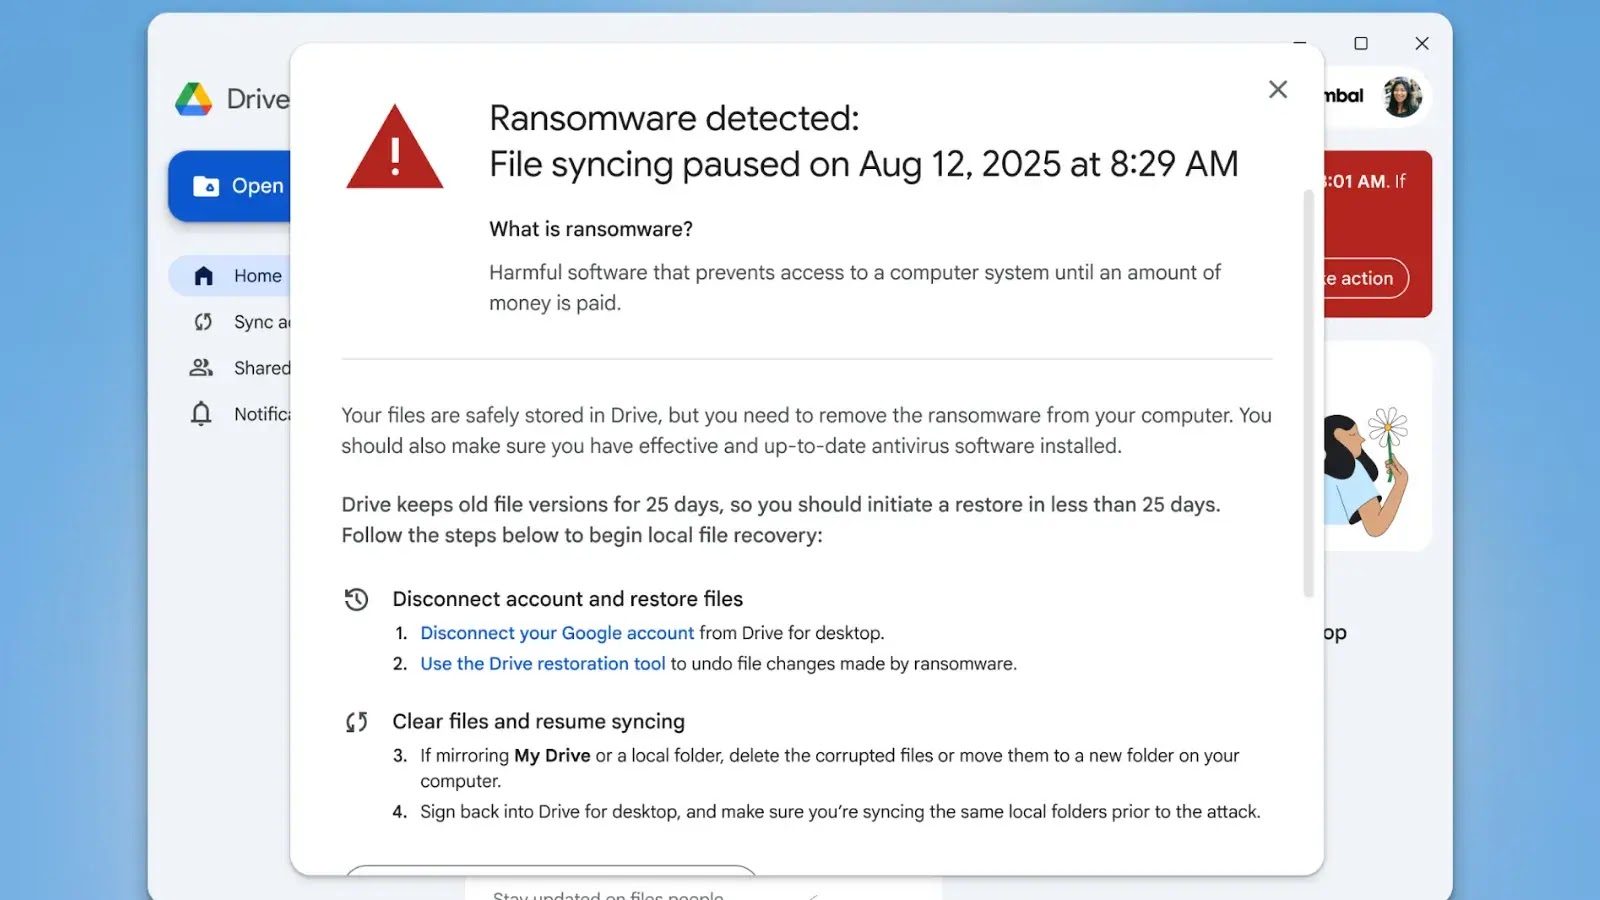Click the Take action button
This screenshot has height=900, width=1600.
pos(1362,279)
